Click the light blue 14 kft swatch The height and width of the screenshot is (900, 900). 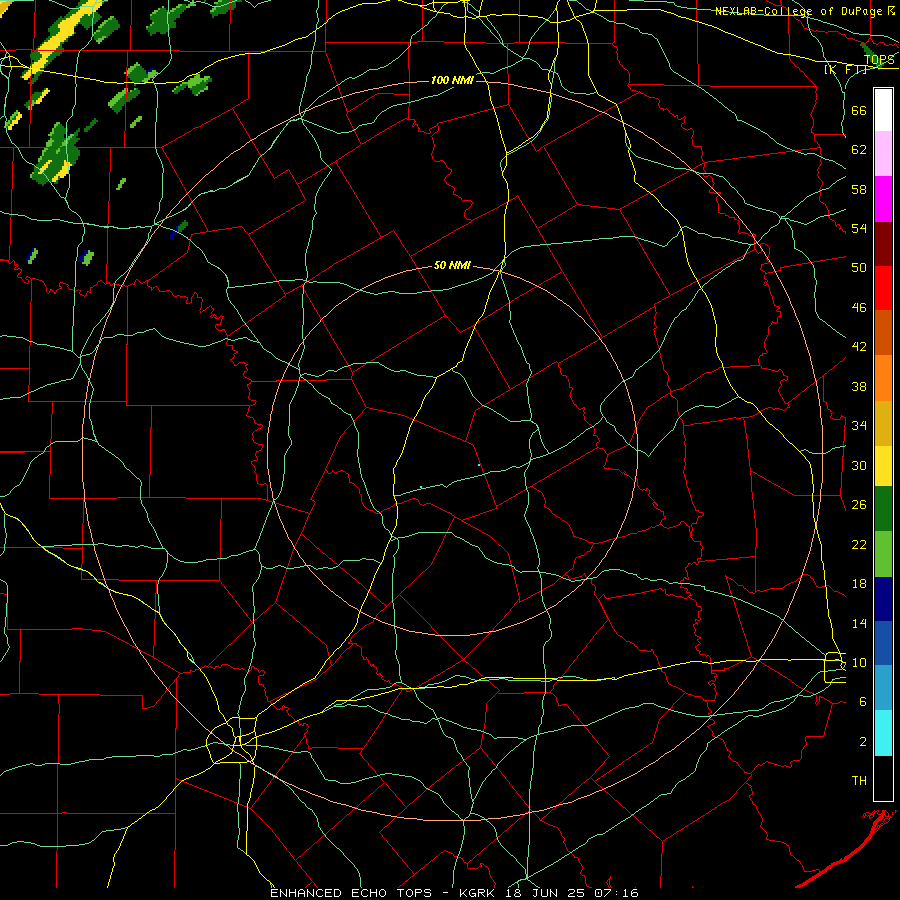[x=883, y=688]
